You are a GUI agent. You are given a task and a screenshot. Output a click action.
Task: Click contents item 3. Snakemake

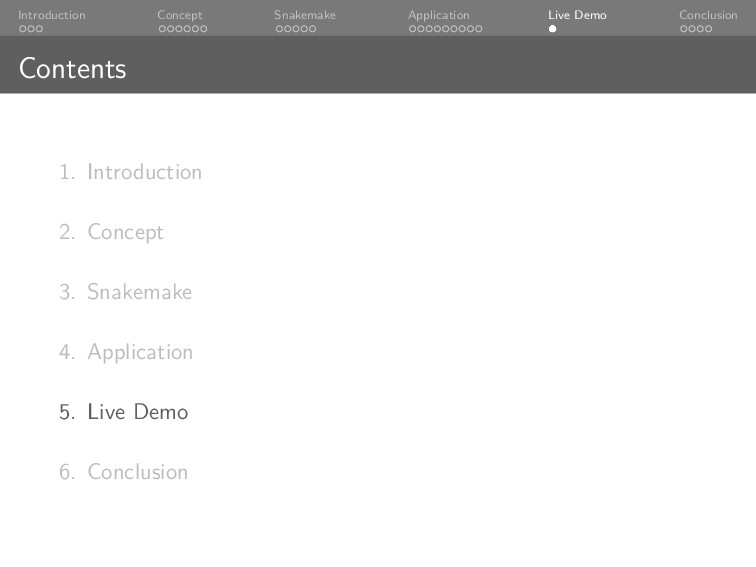[139, 292]
